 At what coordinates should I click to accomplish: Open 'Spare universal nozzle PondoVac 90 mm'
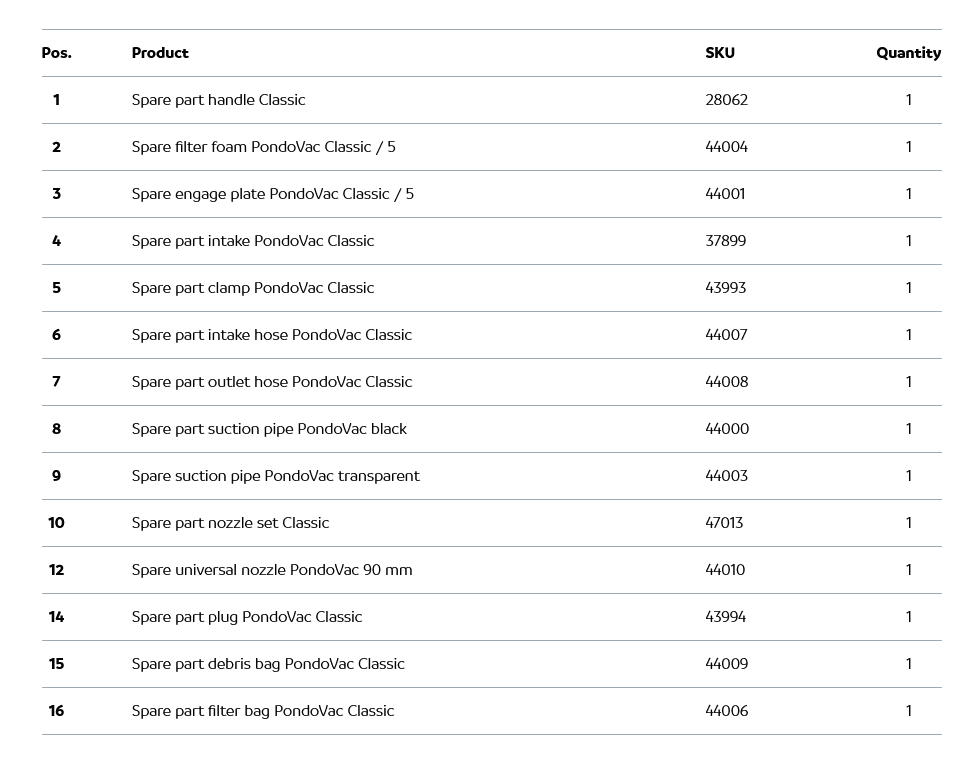[271, 570]
